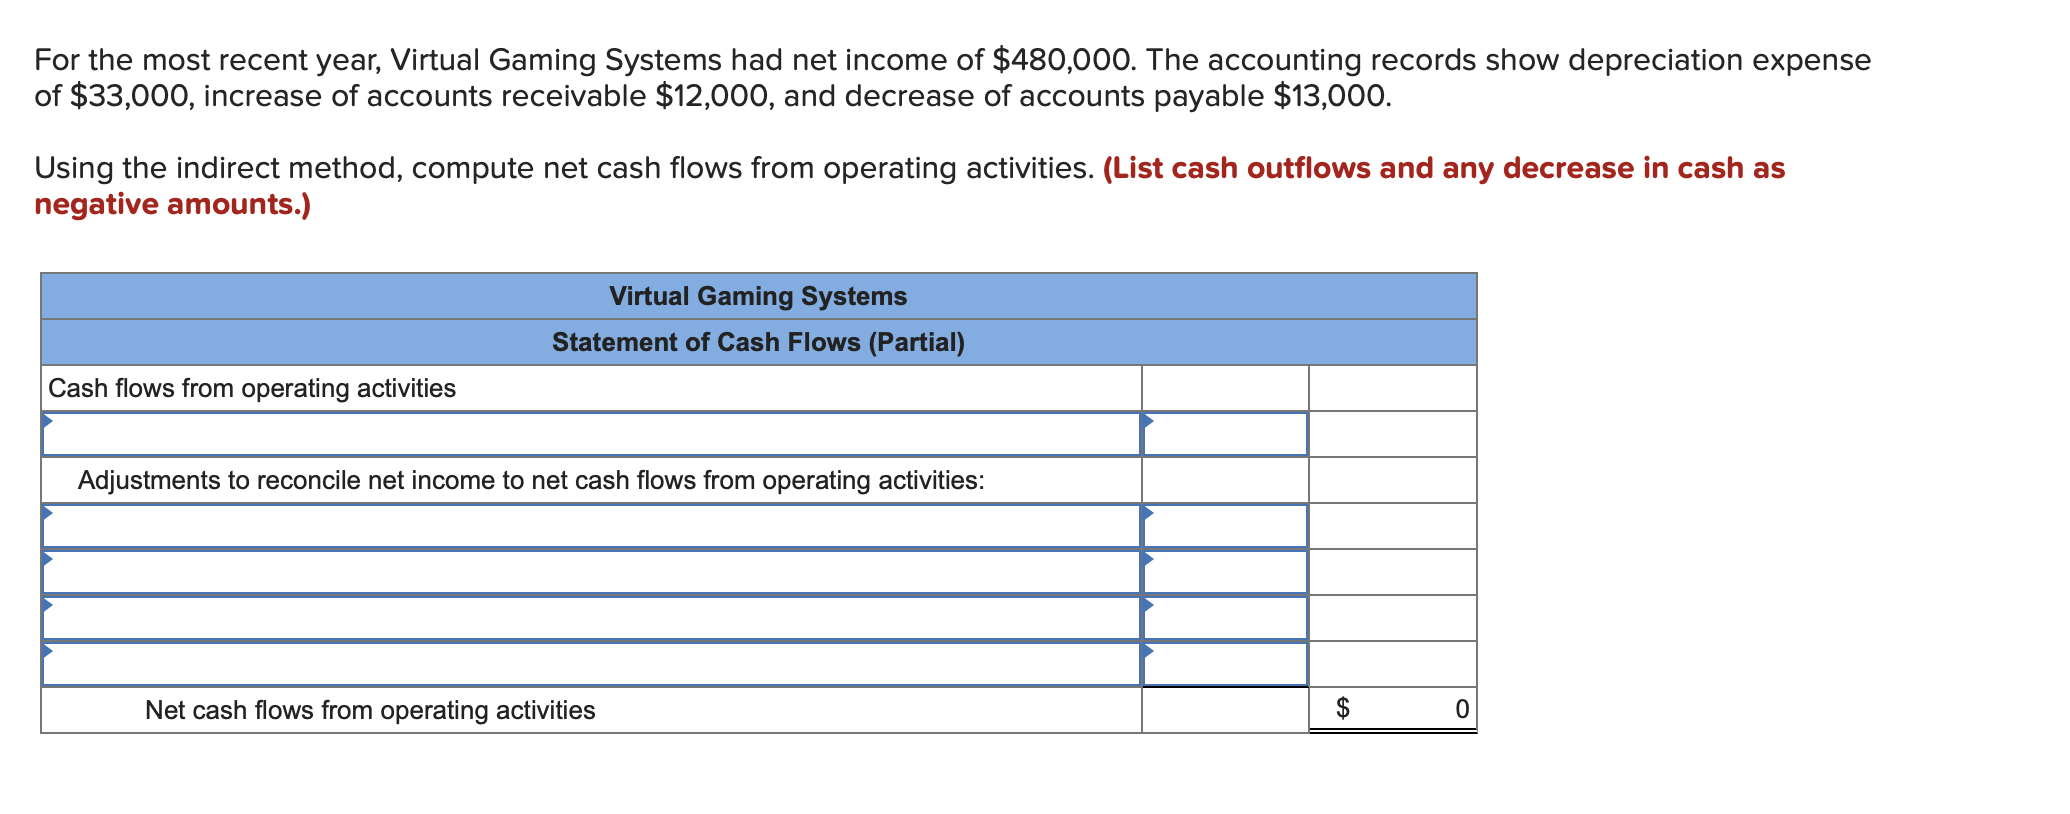Click the Adjustments to reconcile net income label

tap(531, 480)
